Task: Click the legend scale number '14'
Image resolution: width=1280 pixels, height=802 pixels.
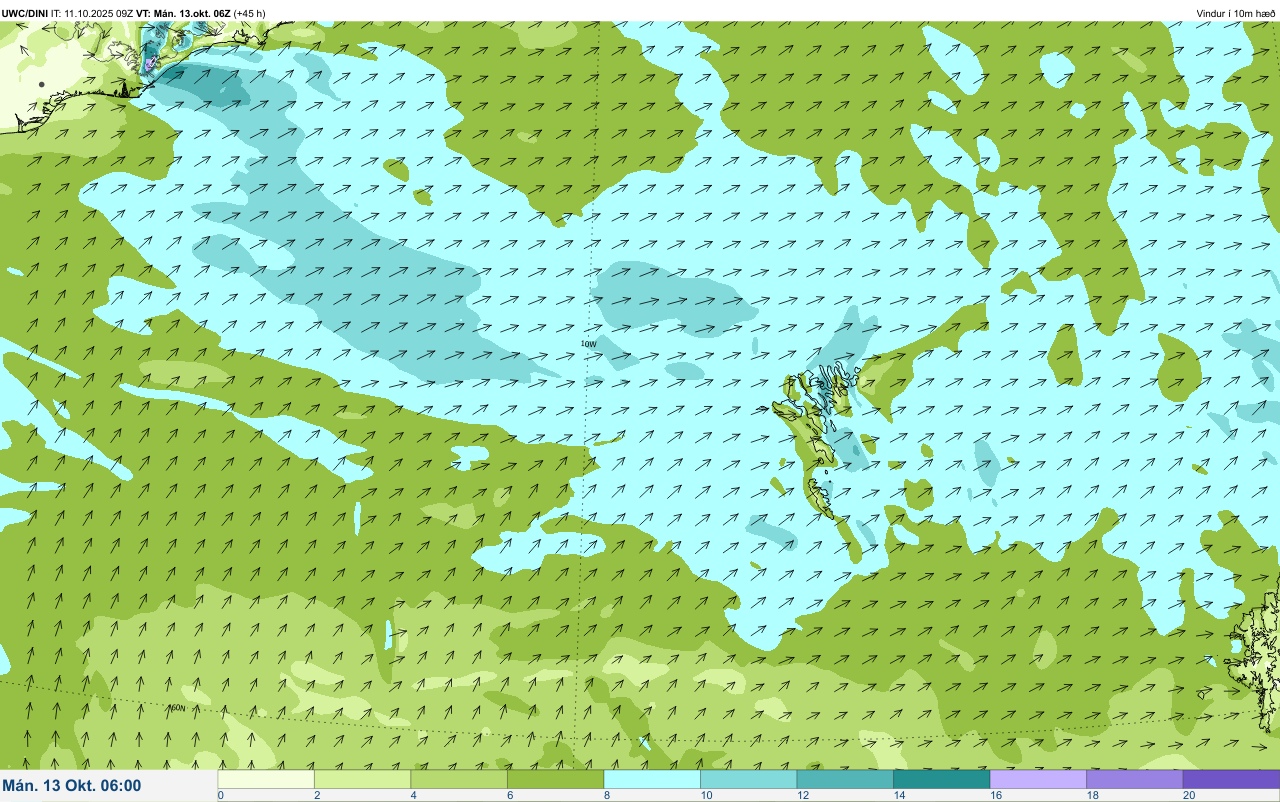Action: click(x=898, y=795)
